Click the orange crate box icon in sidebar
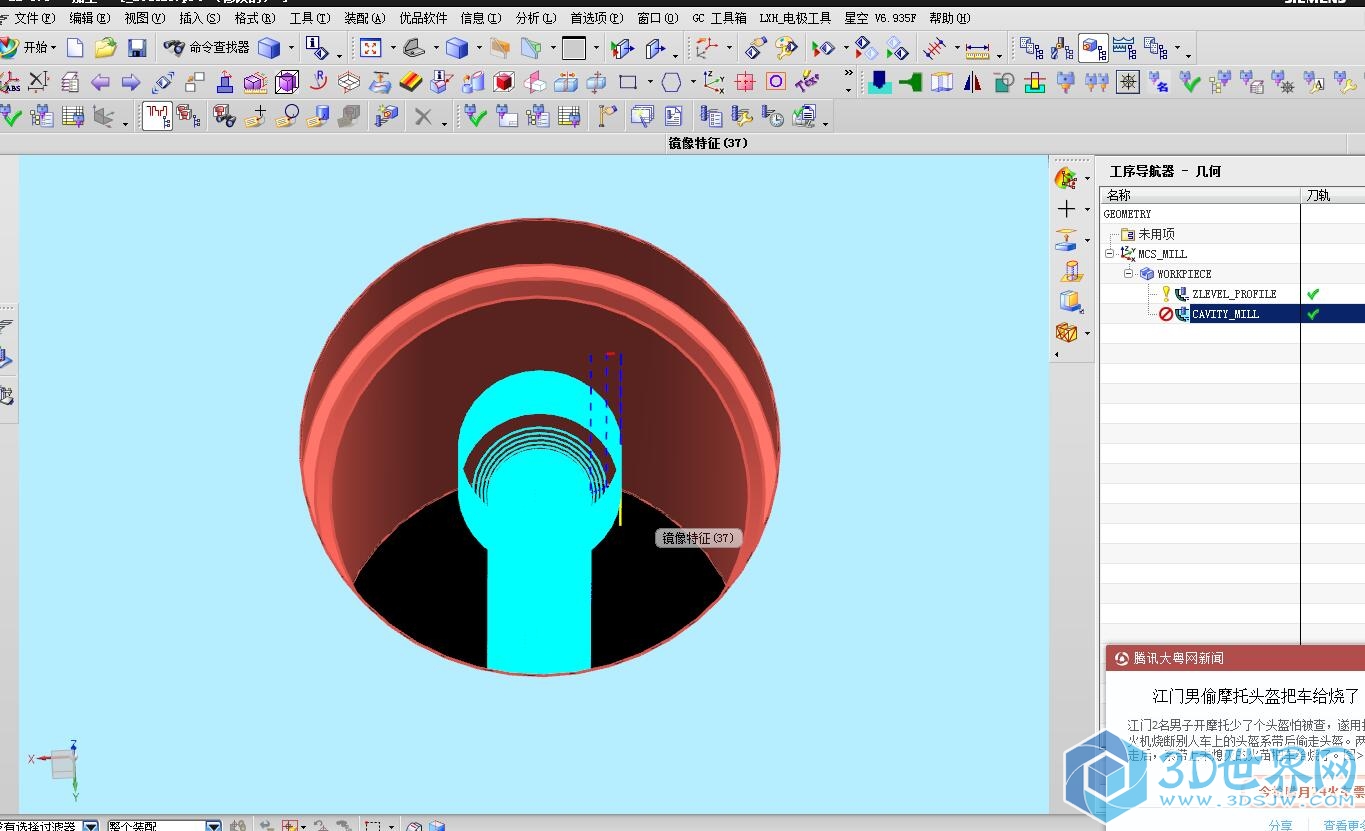 (1067, 332)
